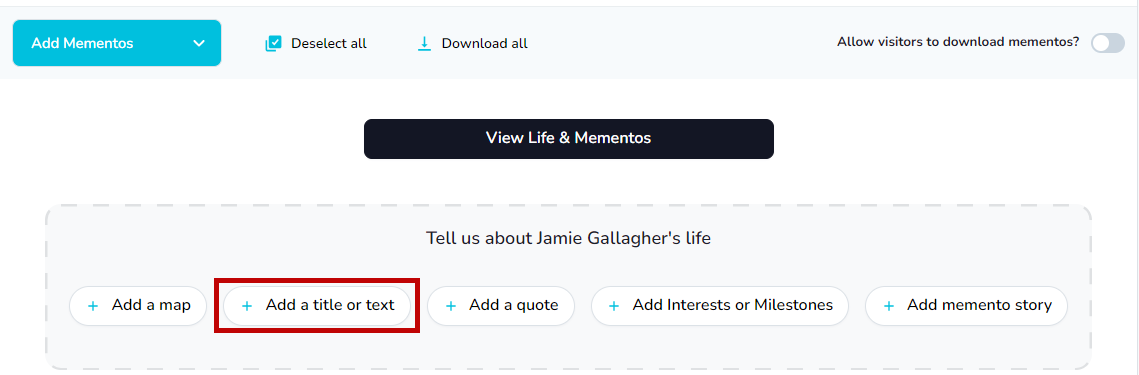Screen dimensions: 1139x375
Task: Click the Allow visitors to download mementos label
Action: pyautogui.click(x=958, y=42)
